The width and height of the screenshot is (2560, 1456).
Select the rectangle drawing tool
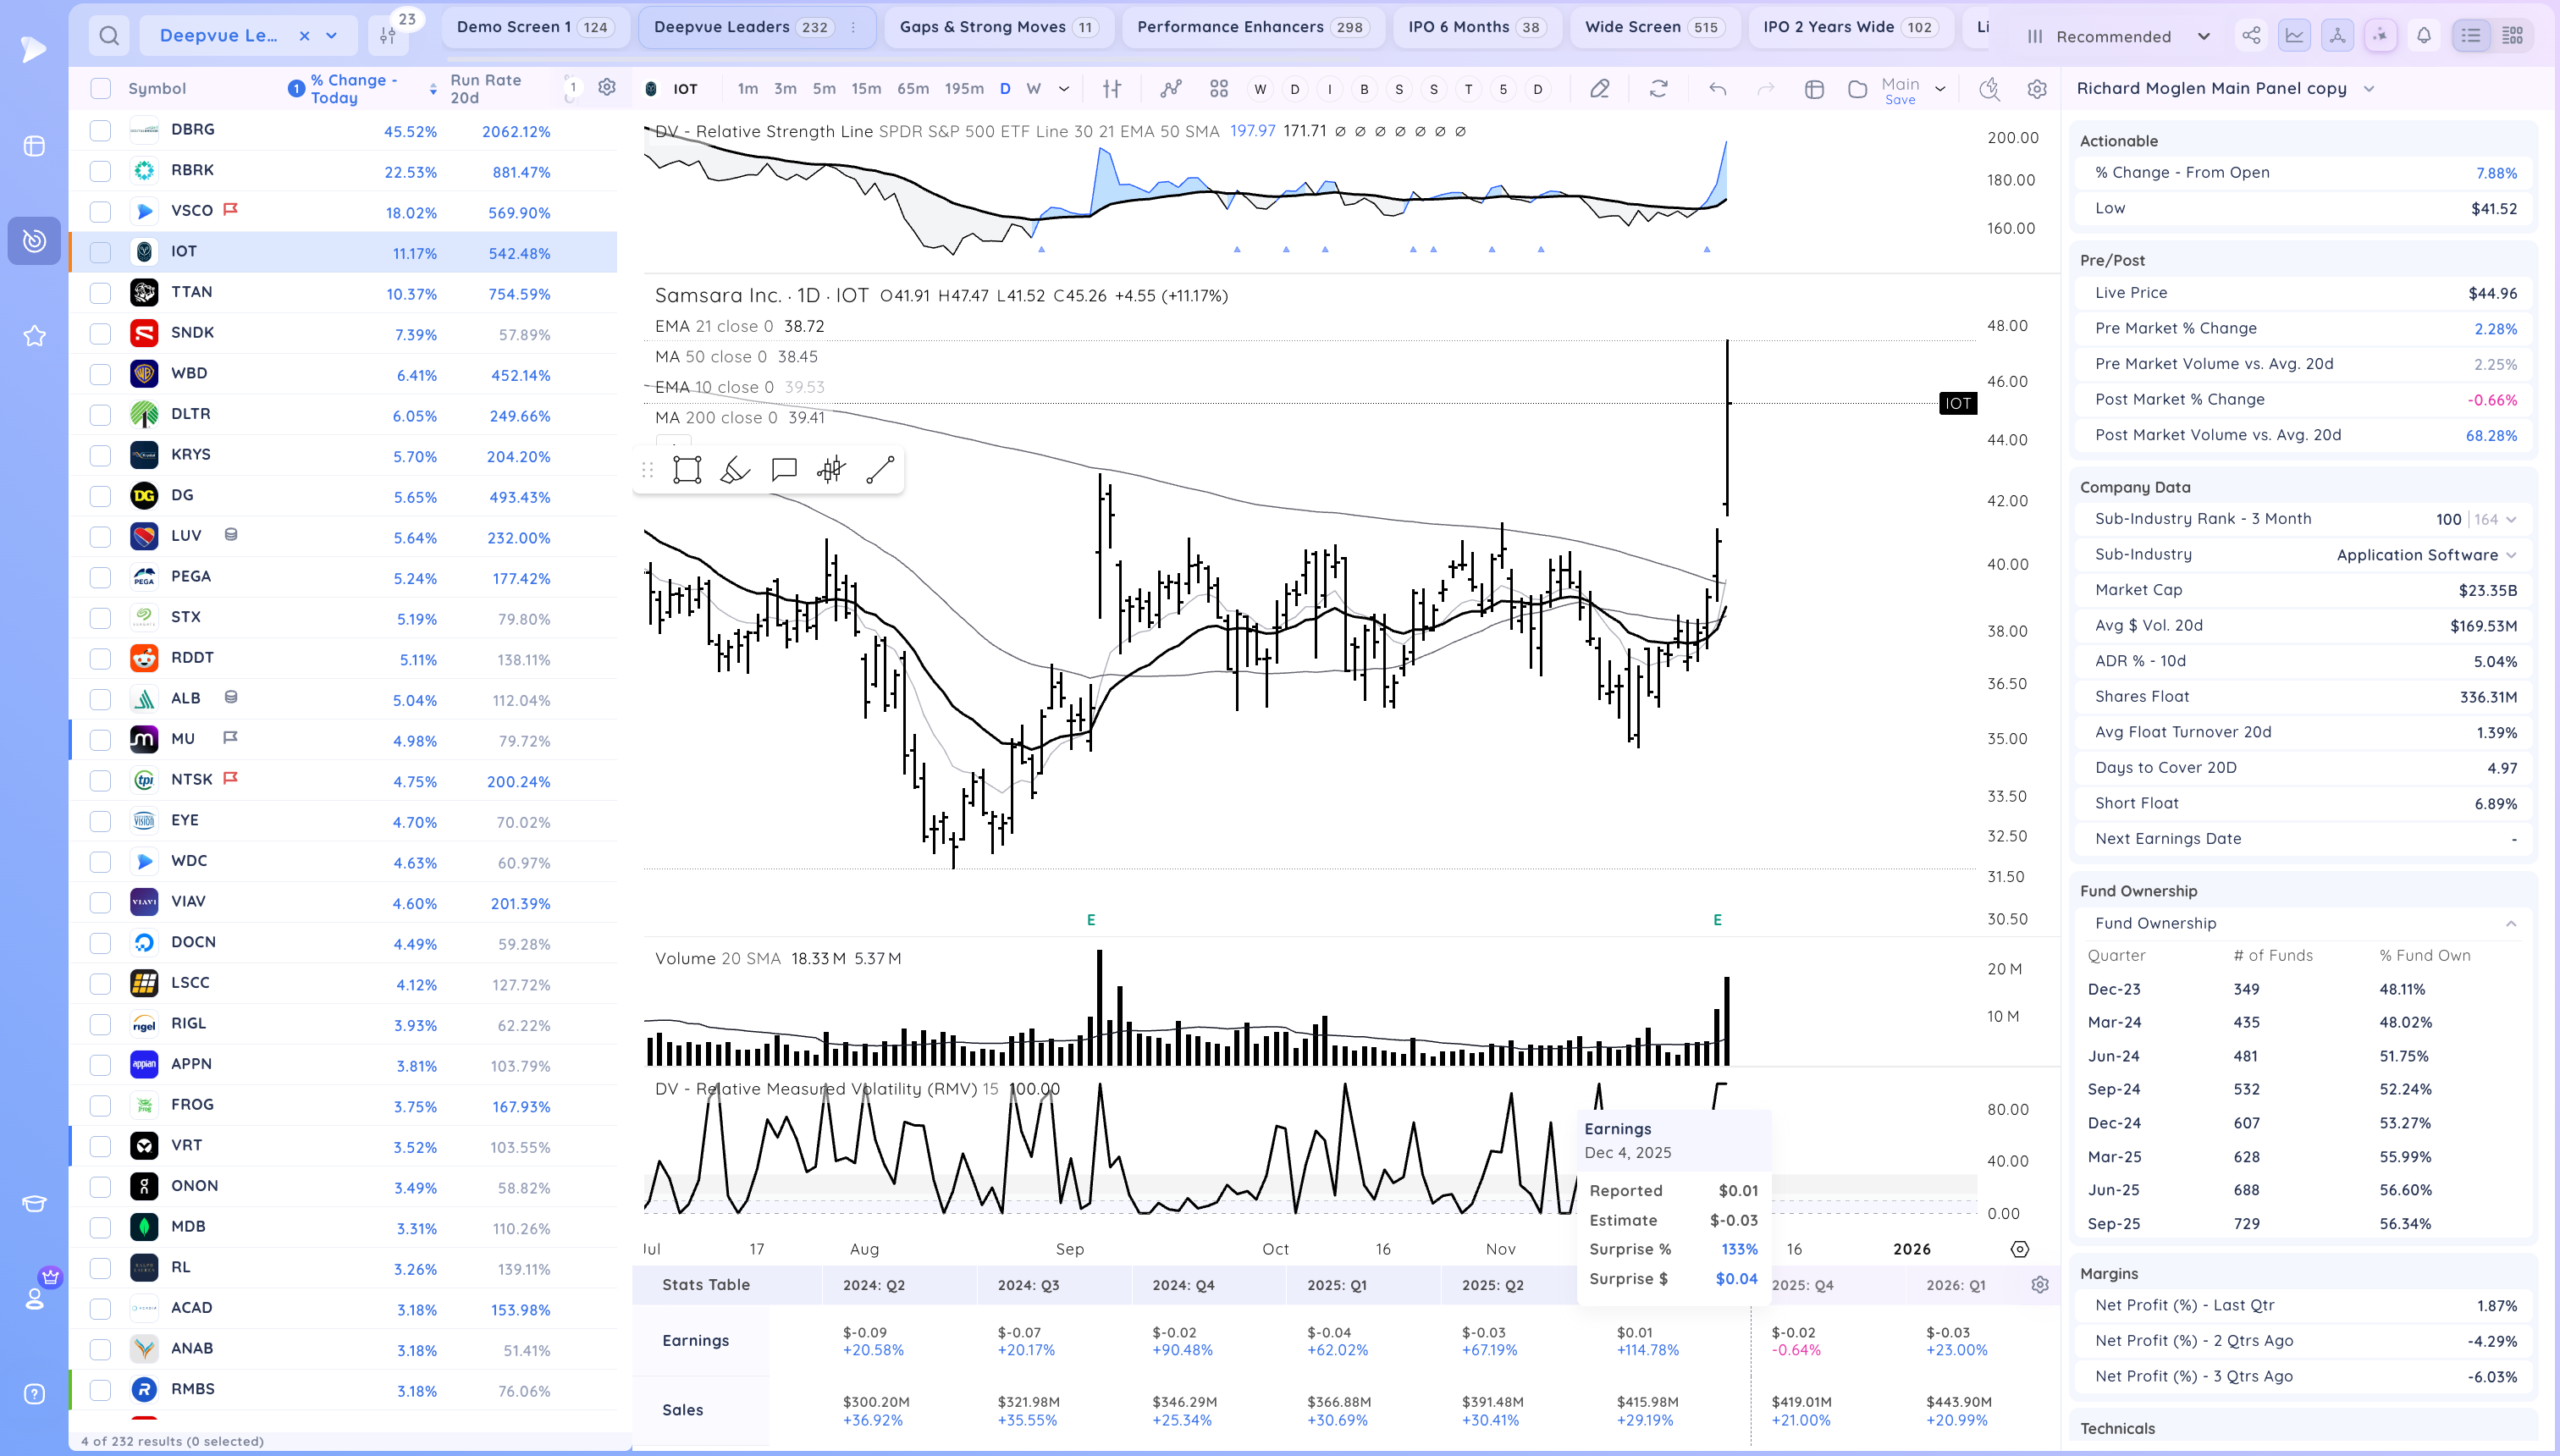click(687, 470)
